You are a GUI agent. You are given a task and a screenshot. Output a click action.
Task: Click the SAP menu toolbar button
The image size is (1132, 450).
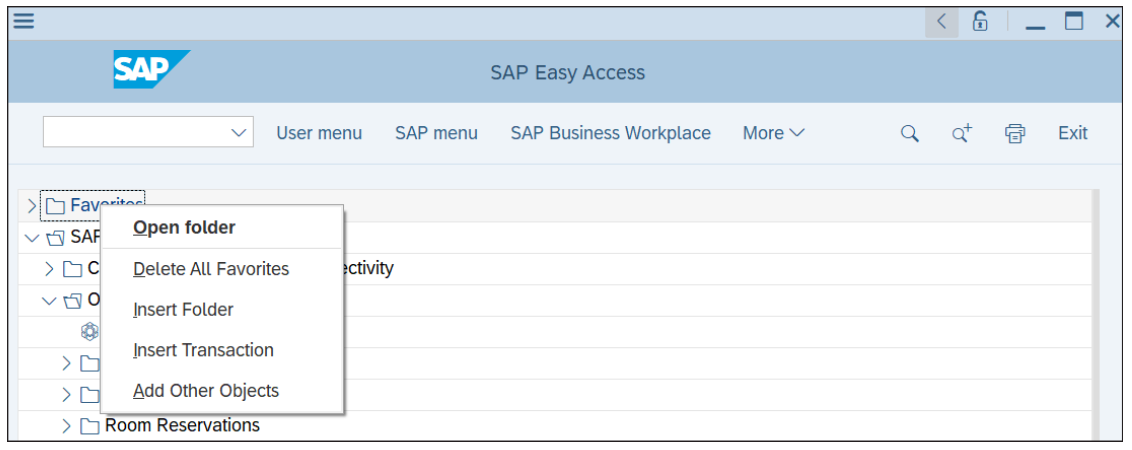click(x=436, y=133)
